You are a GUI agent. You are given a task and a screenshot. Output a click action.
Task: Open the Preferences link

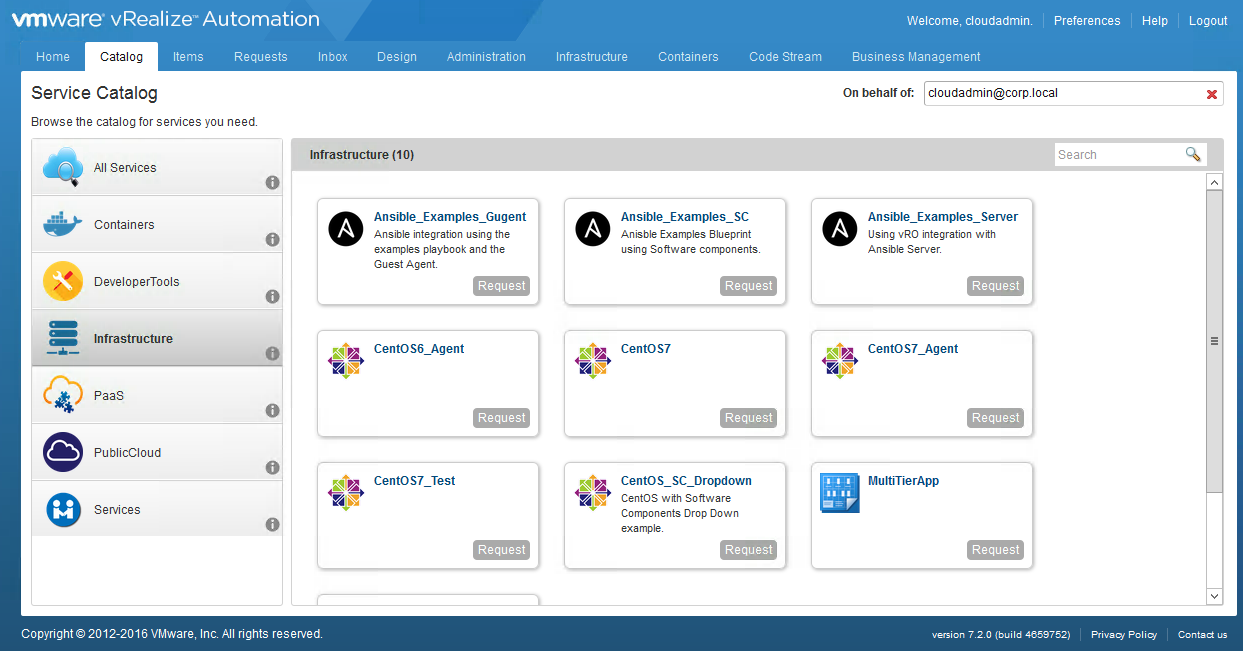coord(1087,21)
